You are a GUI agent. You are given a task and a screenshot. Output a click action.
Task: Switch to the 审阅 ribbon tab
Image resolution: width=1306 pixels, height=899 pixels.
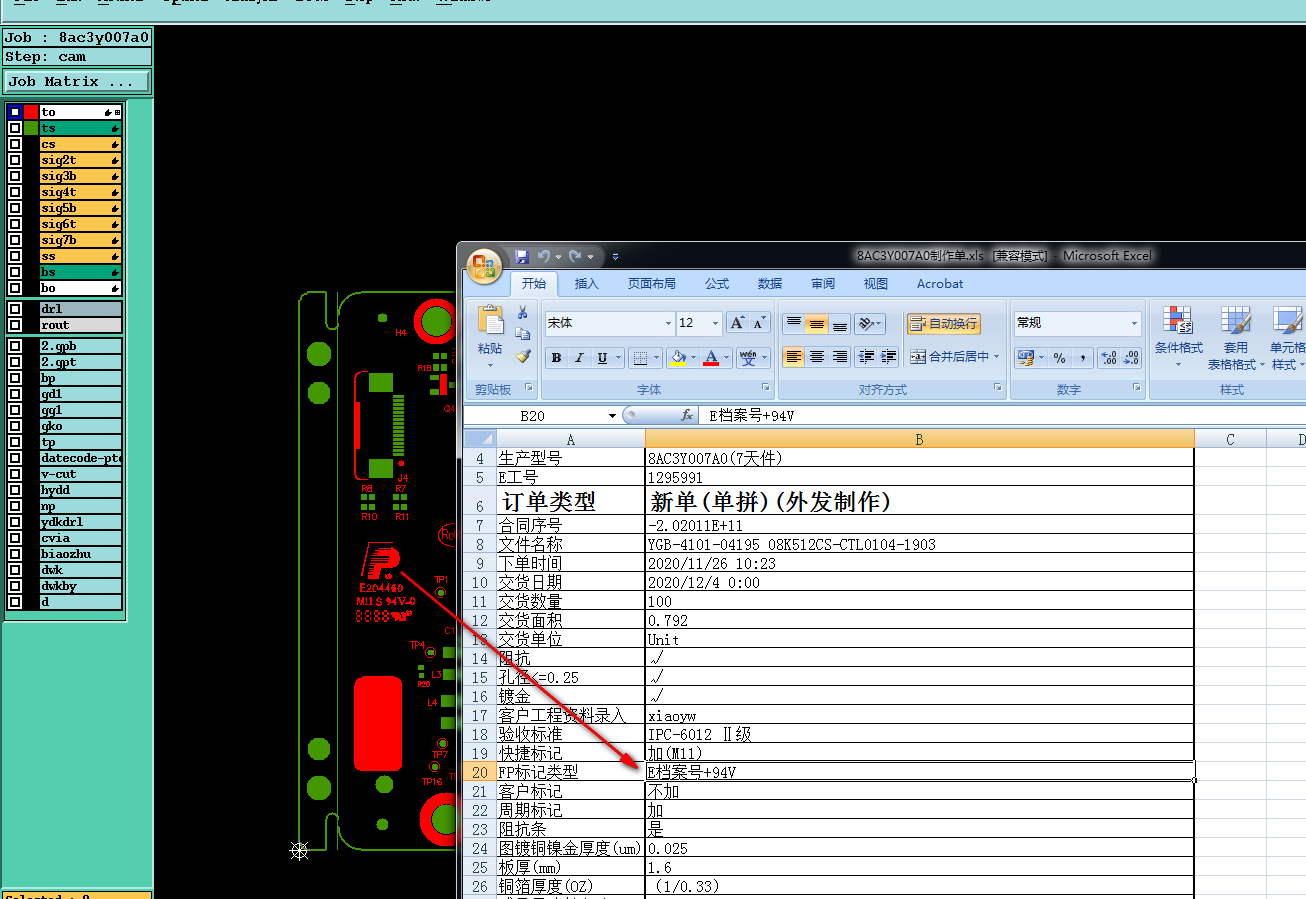pos(823,284)
